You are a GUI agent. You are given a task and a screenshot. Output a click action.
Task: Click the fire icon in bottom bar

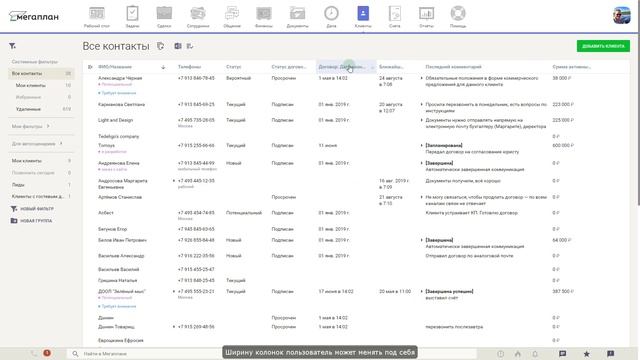click(518, 354)
